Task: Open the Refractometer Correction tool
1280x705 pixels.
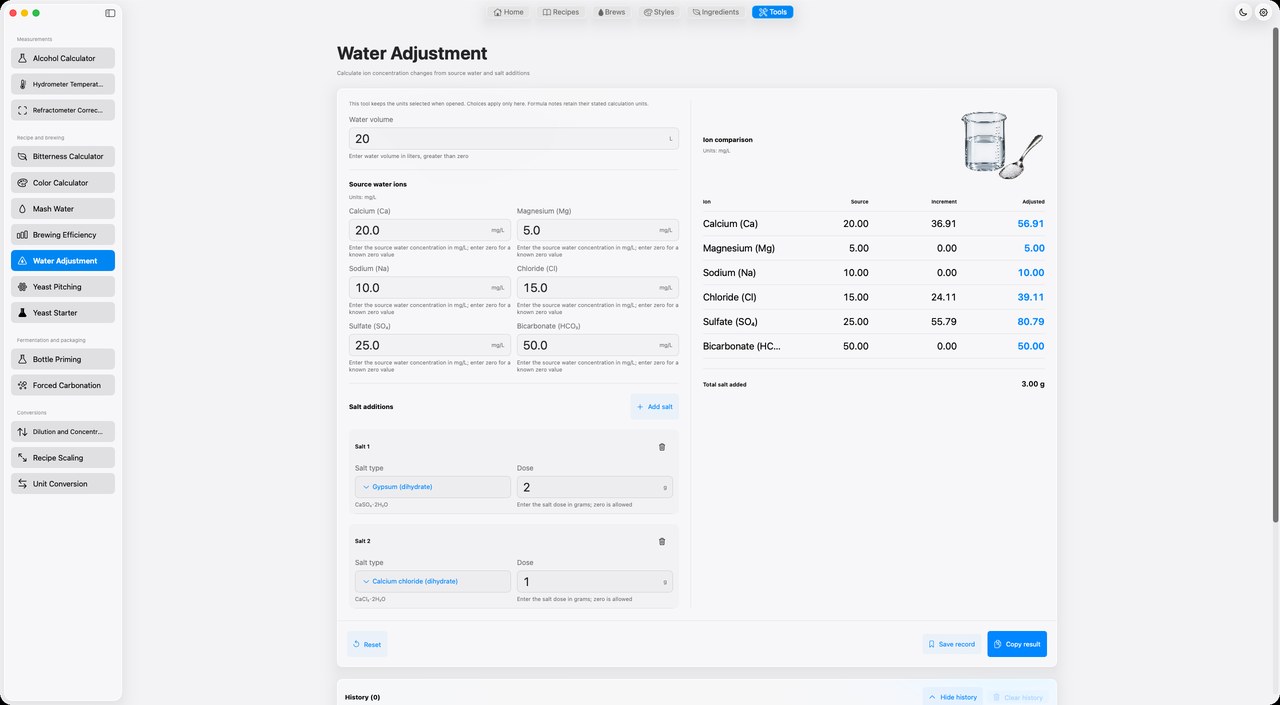Action: tap(63, 110)
